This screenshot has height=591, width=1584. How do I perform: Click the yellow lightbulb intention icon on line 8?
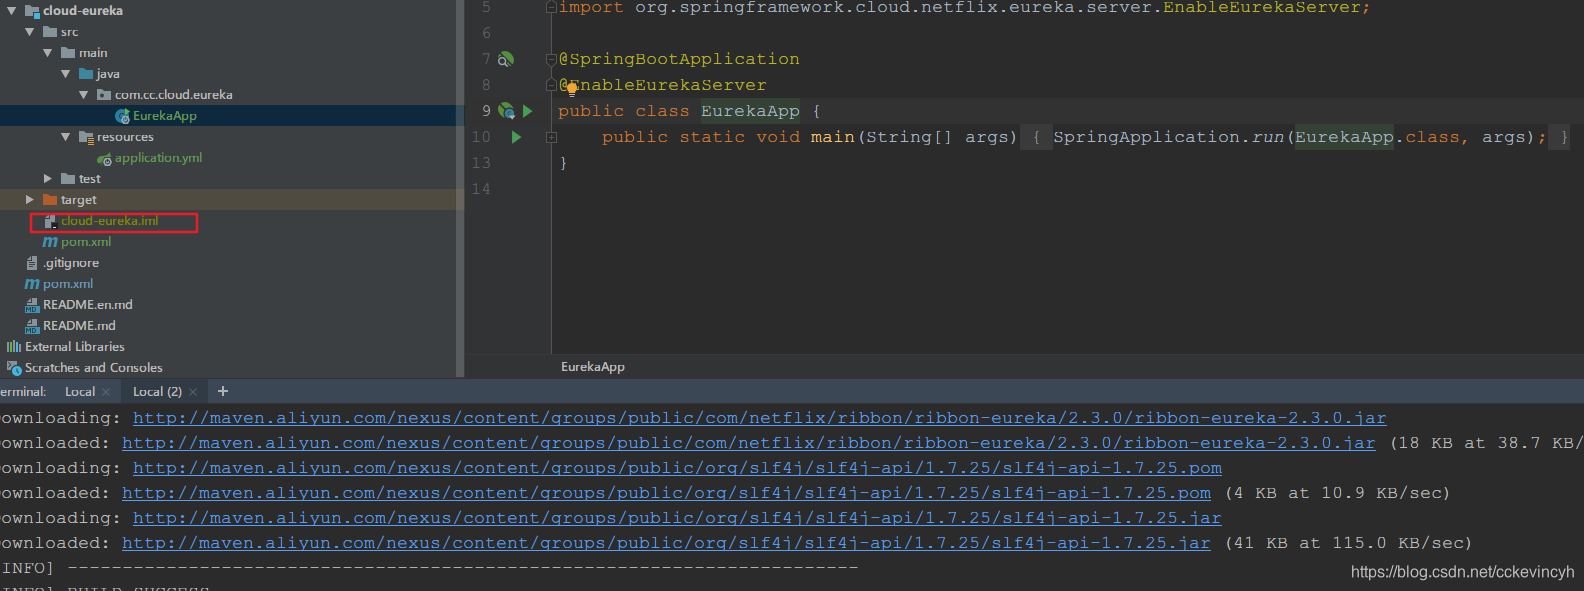(572, 88)
